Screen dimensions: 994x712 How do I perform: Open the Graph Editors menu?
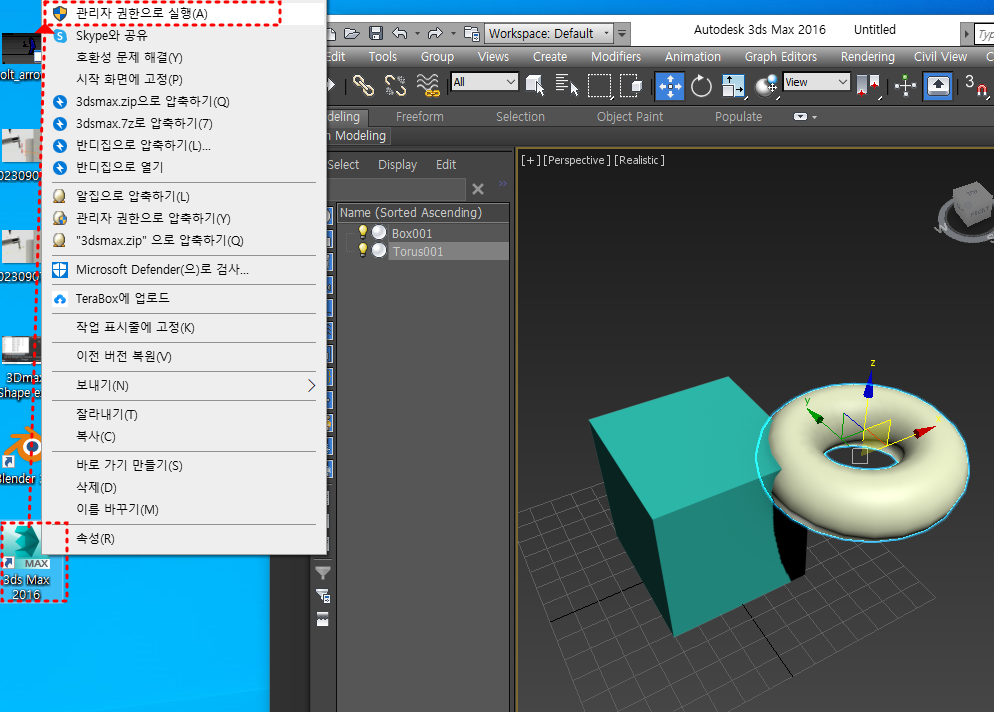pyautogui.click(x=780, y=56)
